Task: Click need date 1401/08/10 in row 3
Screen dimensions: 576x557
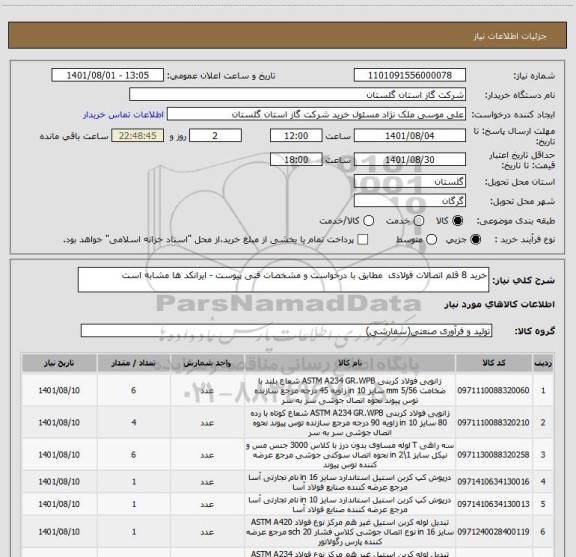Action: tap(59, 454)
